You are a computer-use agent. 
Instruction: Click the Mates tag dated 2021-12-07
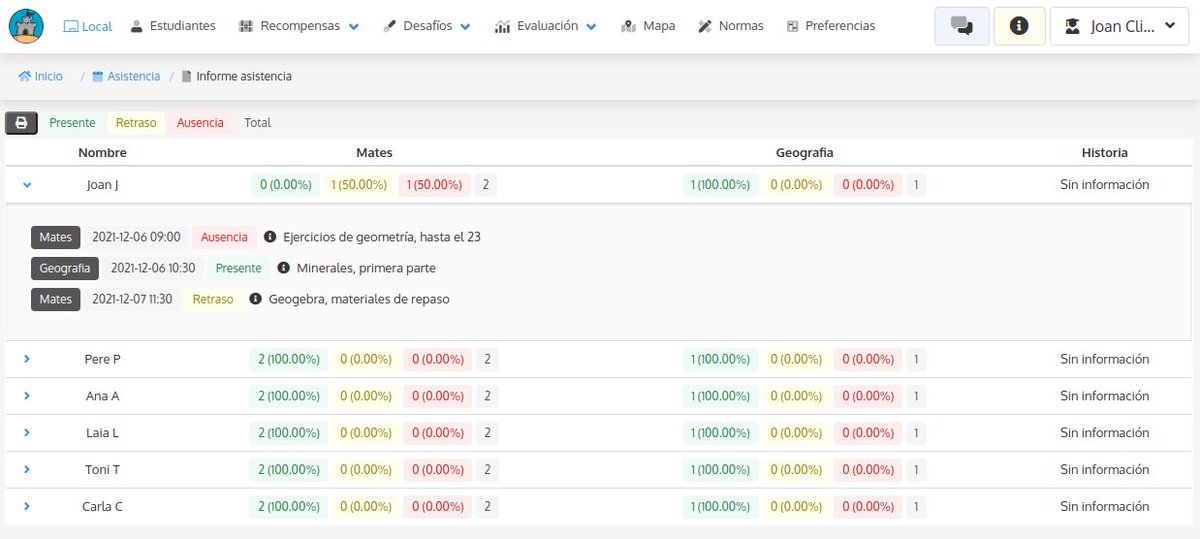coord(56,299)
